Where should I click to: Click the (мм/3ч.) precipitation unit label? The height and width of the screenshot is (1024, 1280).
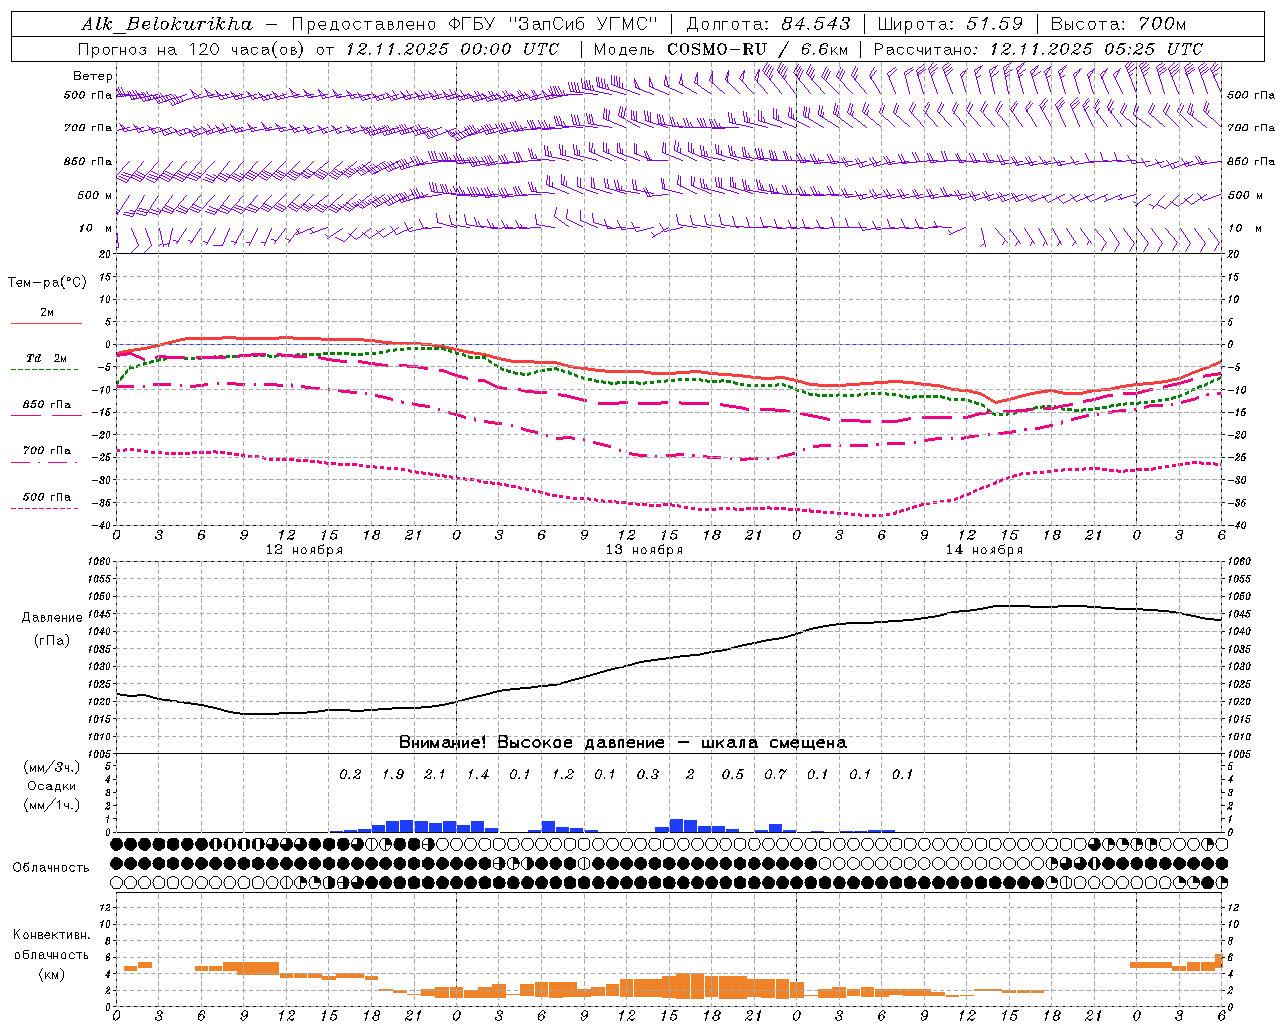(51, 768)
